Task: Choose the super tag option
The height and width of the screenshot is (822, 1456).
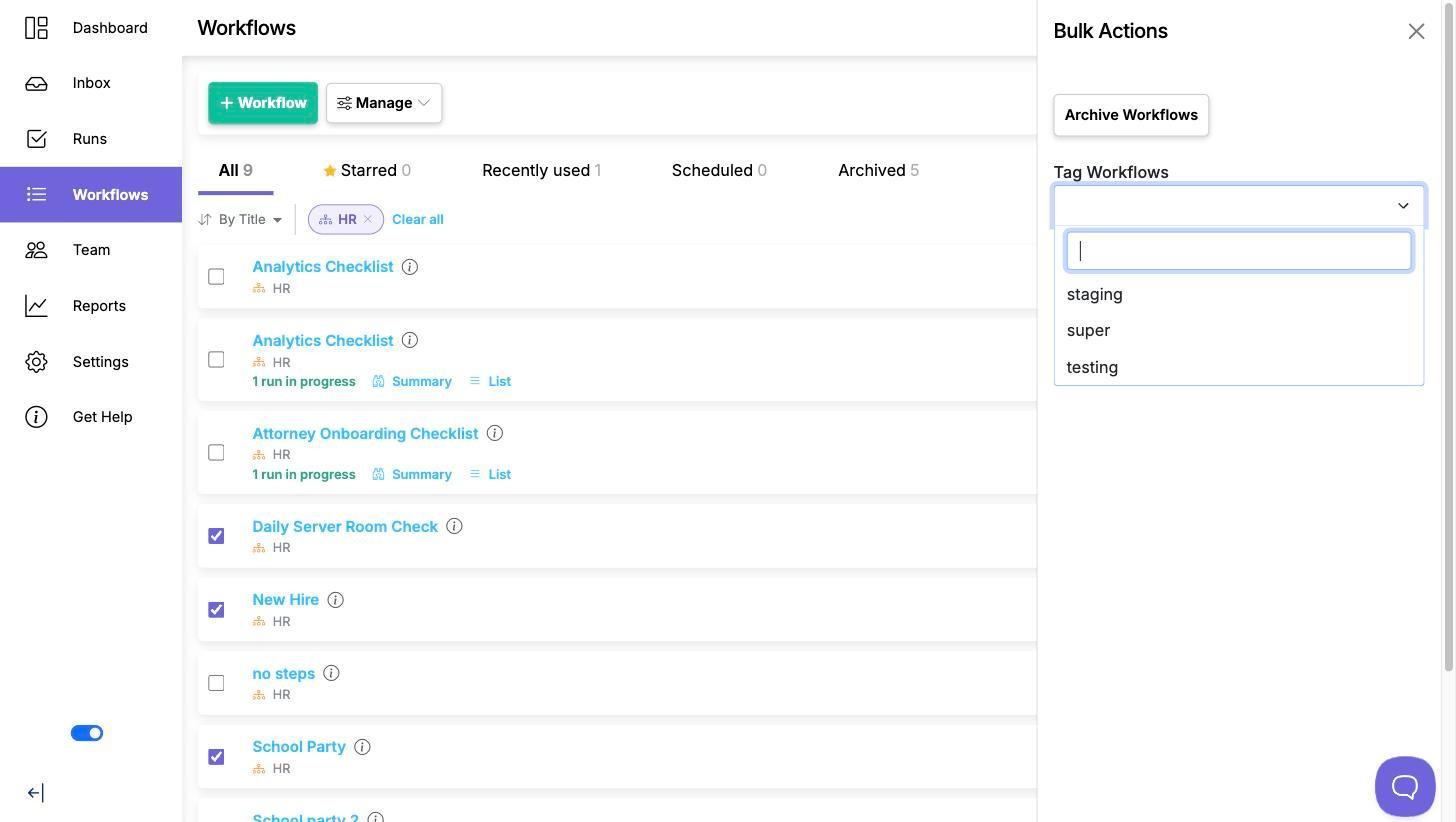Action: [1239, 330]
